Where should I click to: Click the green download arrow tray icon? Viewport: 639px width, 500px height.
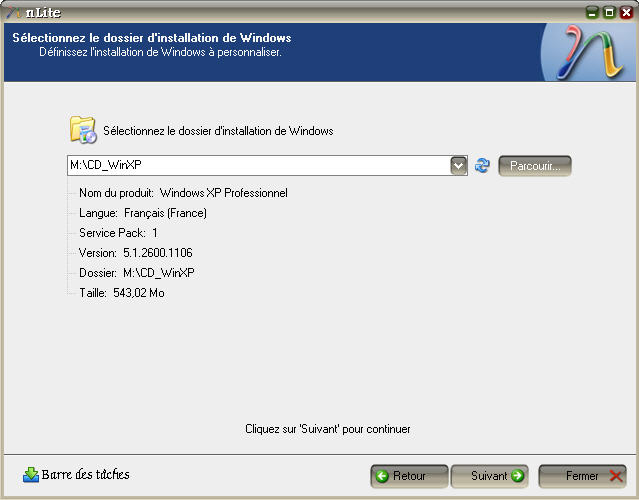tap(31, 475)
